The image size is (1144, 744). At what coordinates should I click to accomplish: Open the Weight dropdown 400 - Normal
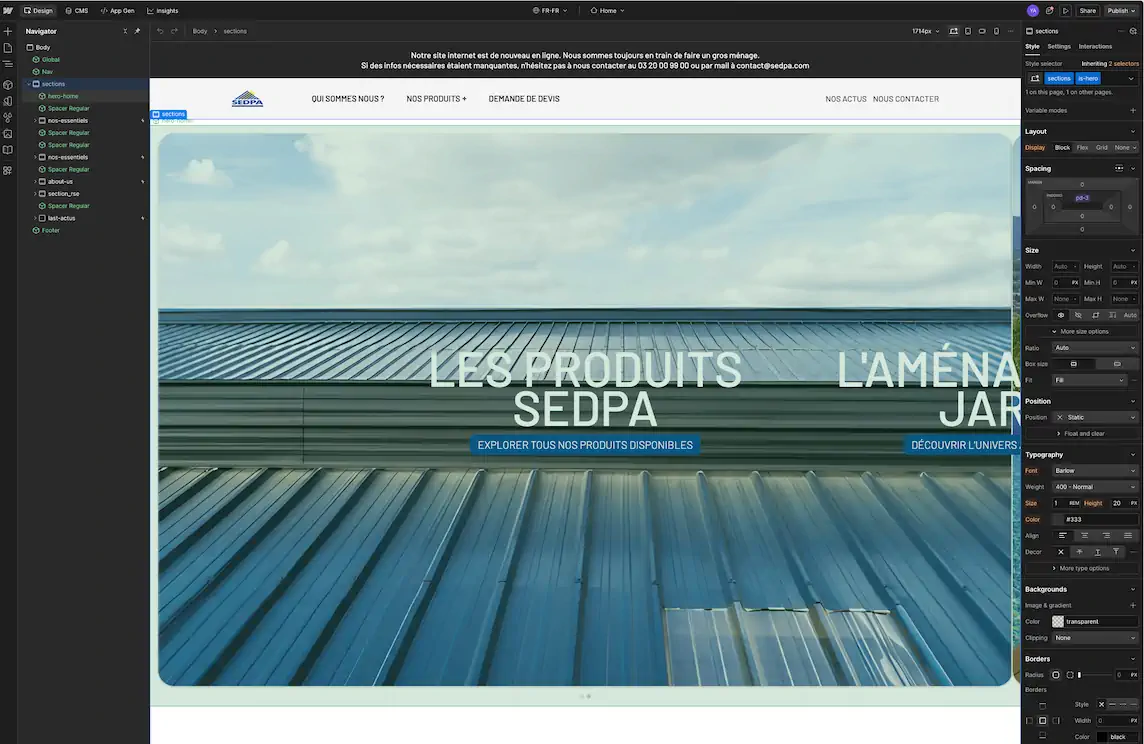pos(1094,487)
